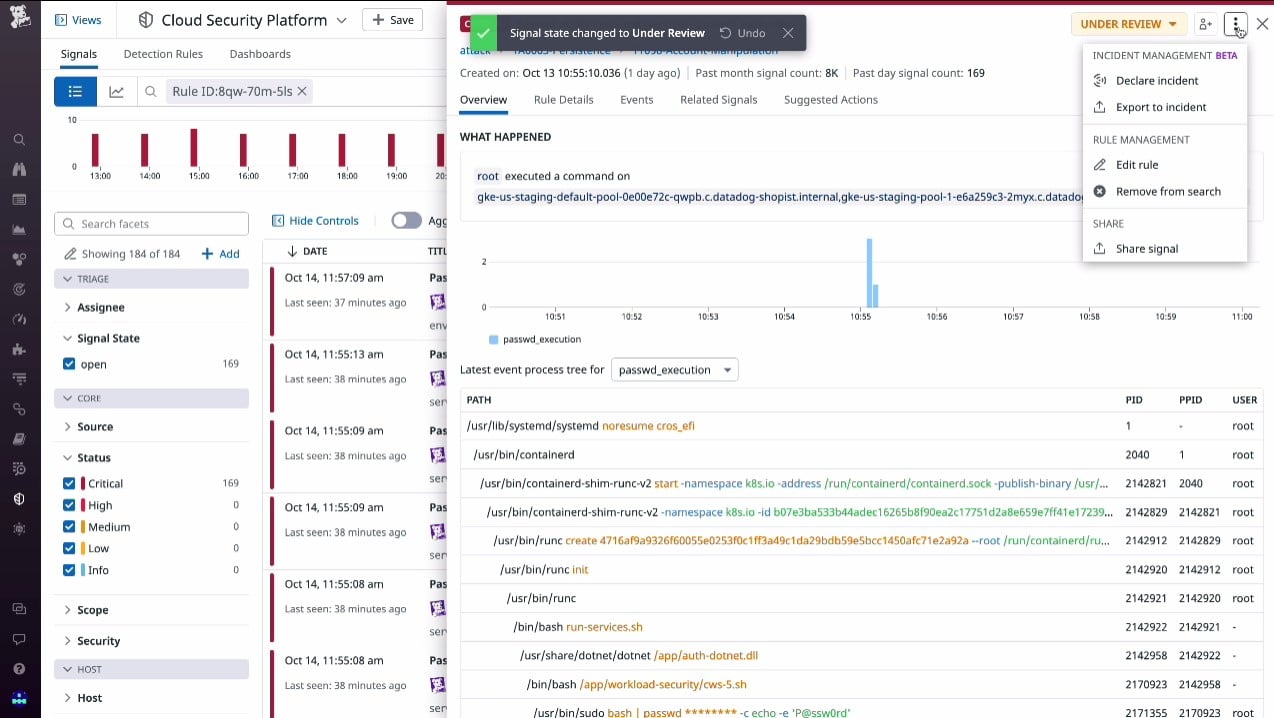Click Add facet link
The image size is (1274, 718).
click(x=221, y=254)
